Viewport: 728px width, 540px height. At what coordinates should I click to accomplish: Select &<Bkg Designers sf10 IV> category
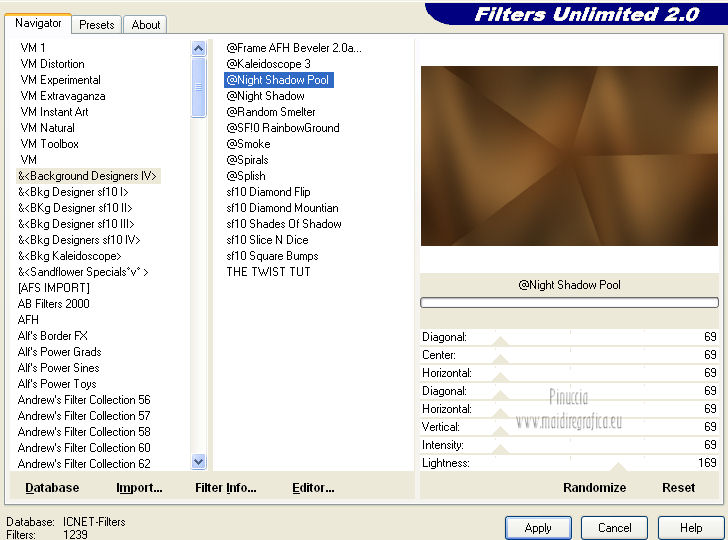click(x=79, y=240)
